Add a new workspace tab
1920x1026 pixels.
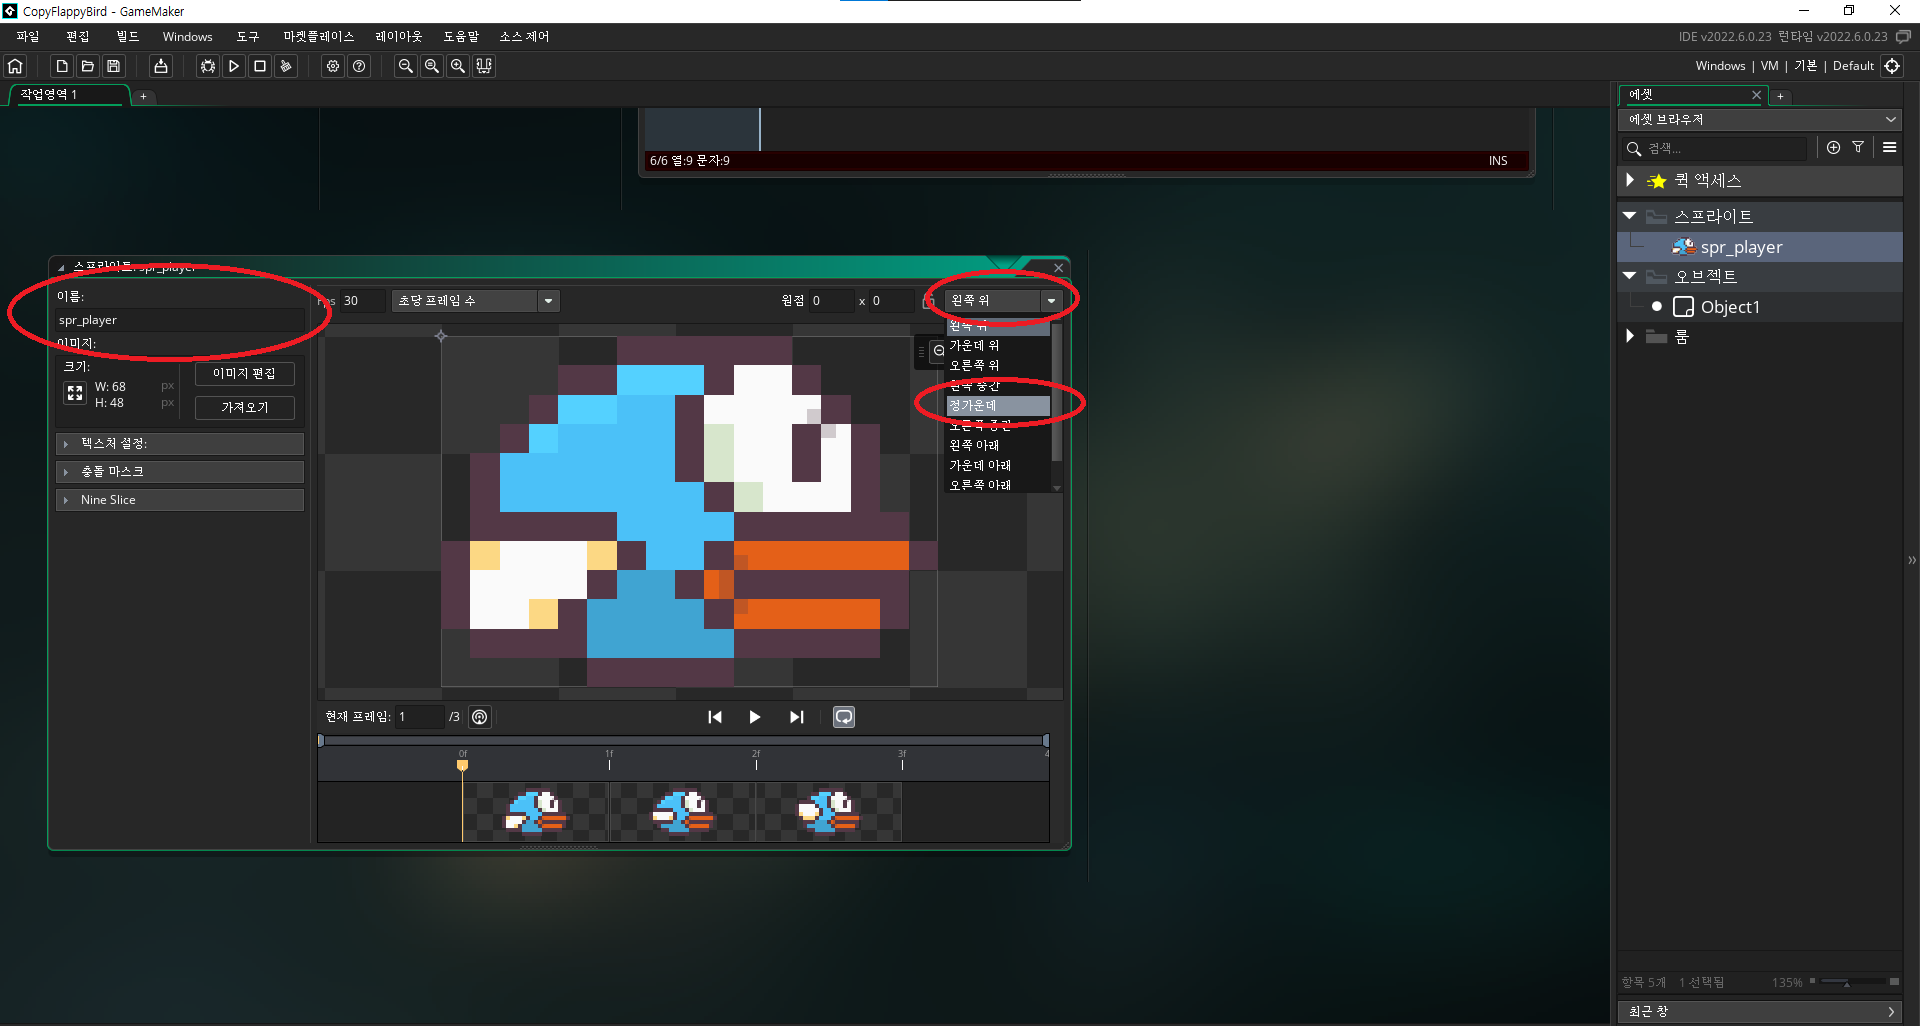[x=143, y=96]
